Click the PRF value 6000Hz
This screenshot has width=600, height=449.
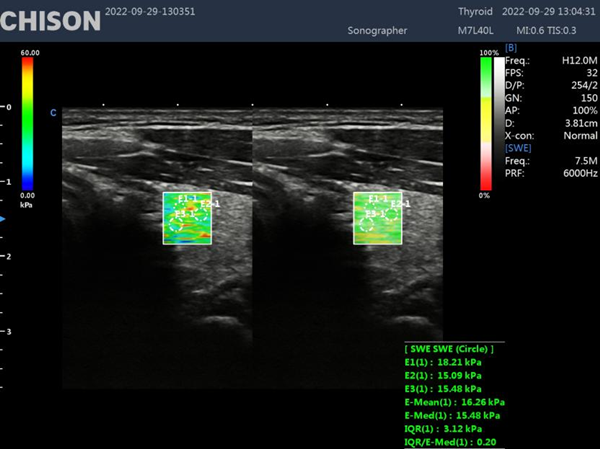coord(580,173)
